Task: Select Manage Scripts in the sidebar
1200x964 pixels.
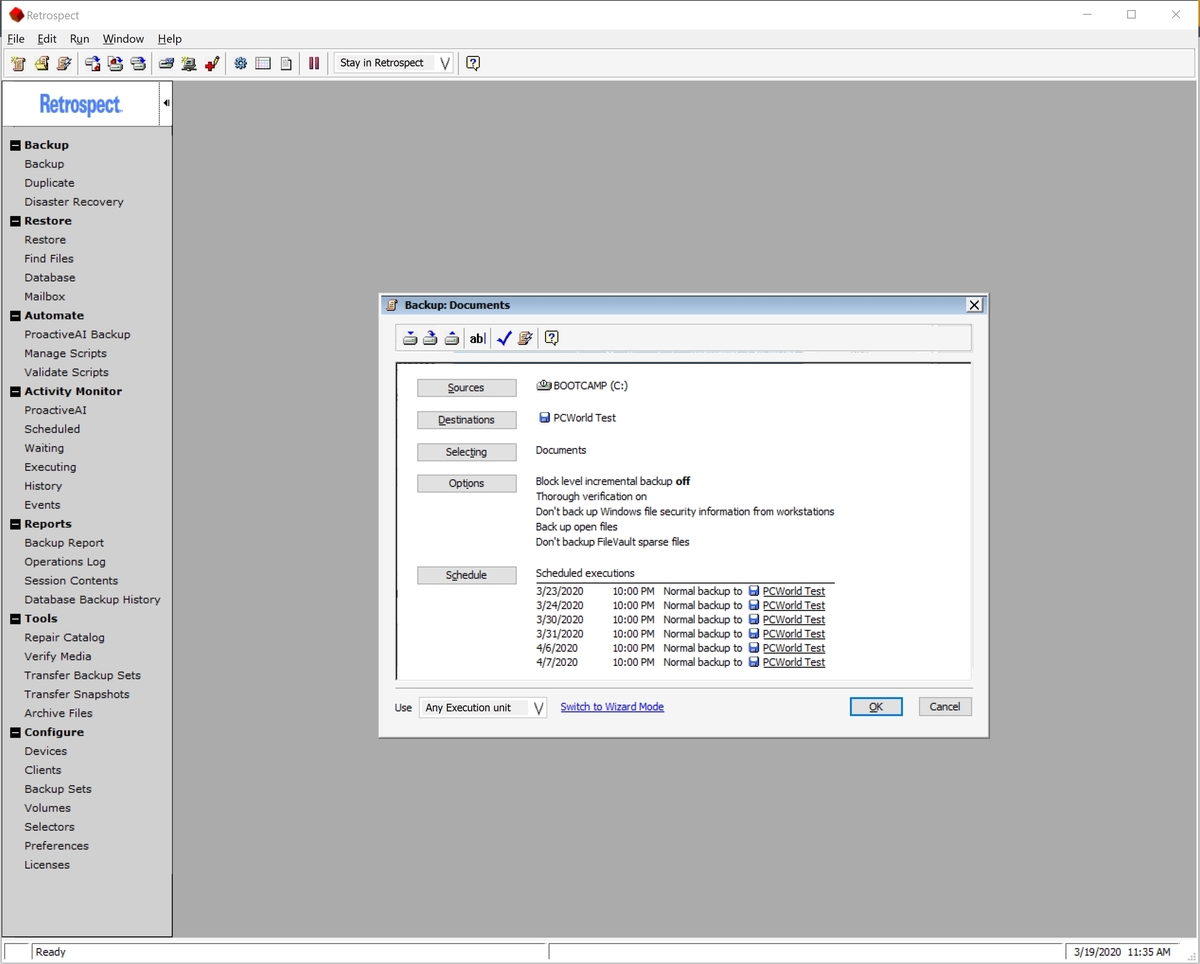Action: click(x=66, y=354)
